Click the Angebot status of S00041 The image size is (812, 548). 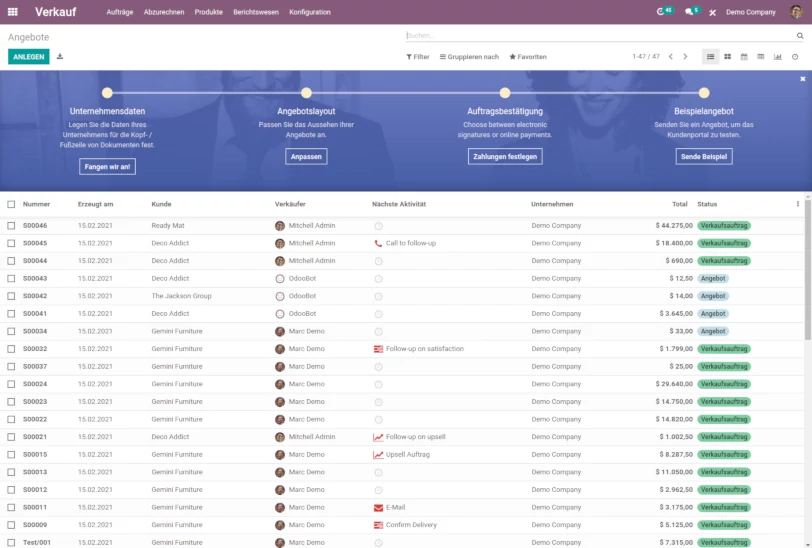click(x=713, y=314)
